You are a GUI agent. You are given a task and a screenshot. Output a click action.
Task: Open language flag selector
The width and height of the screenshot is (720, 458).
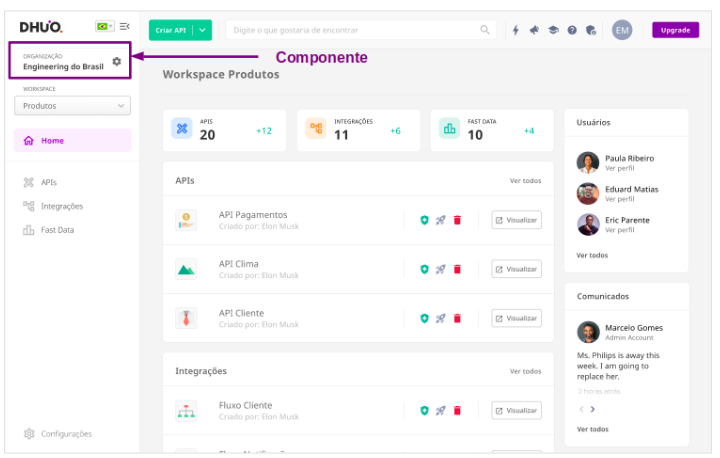point(105,27)
